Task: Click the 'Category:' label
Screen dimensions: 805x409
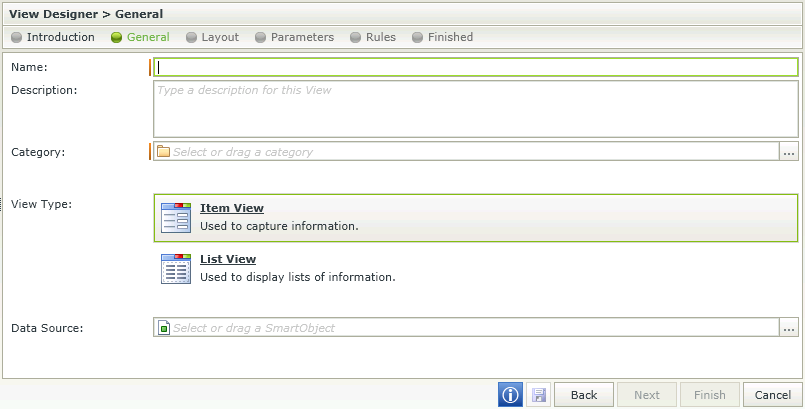Action: [39, 152]
